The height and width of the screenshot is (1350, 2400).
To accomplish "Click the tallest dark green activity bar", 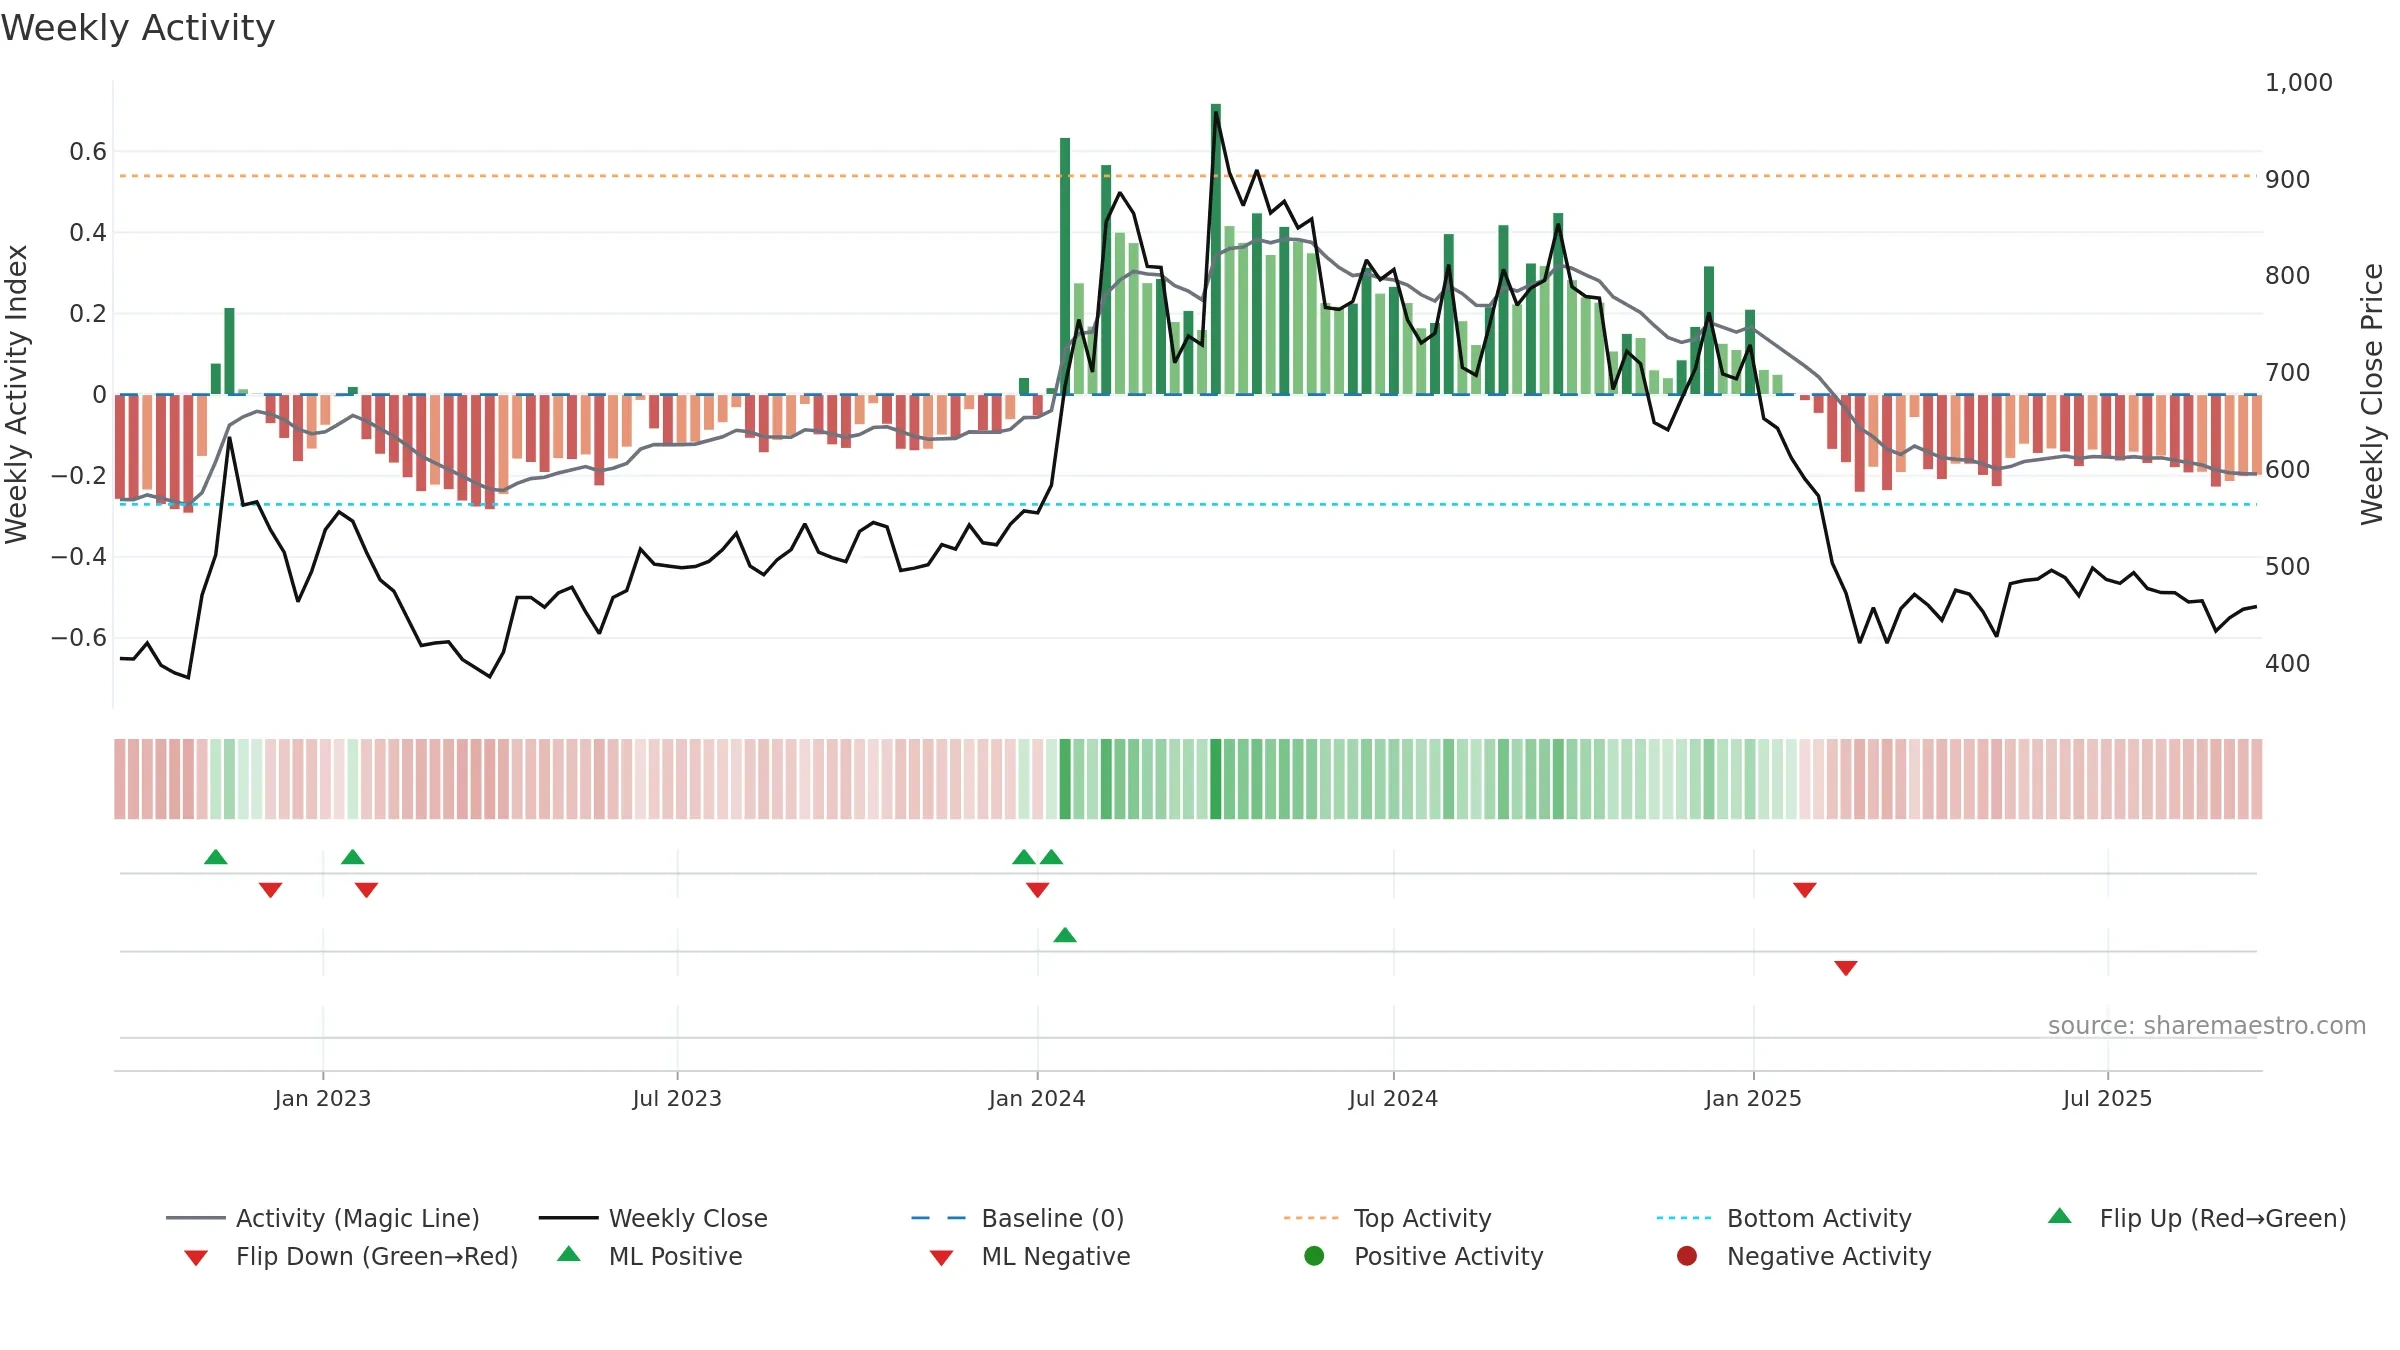I will pyautogui.click(x=1216, y=249).
